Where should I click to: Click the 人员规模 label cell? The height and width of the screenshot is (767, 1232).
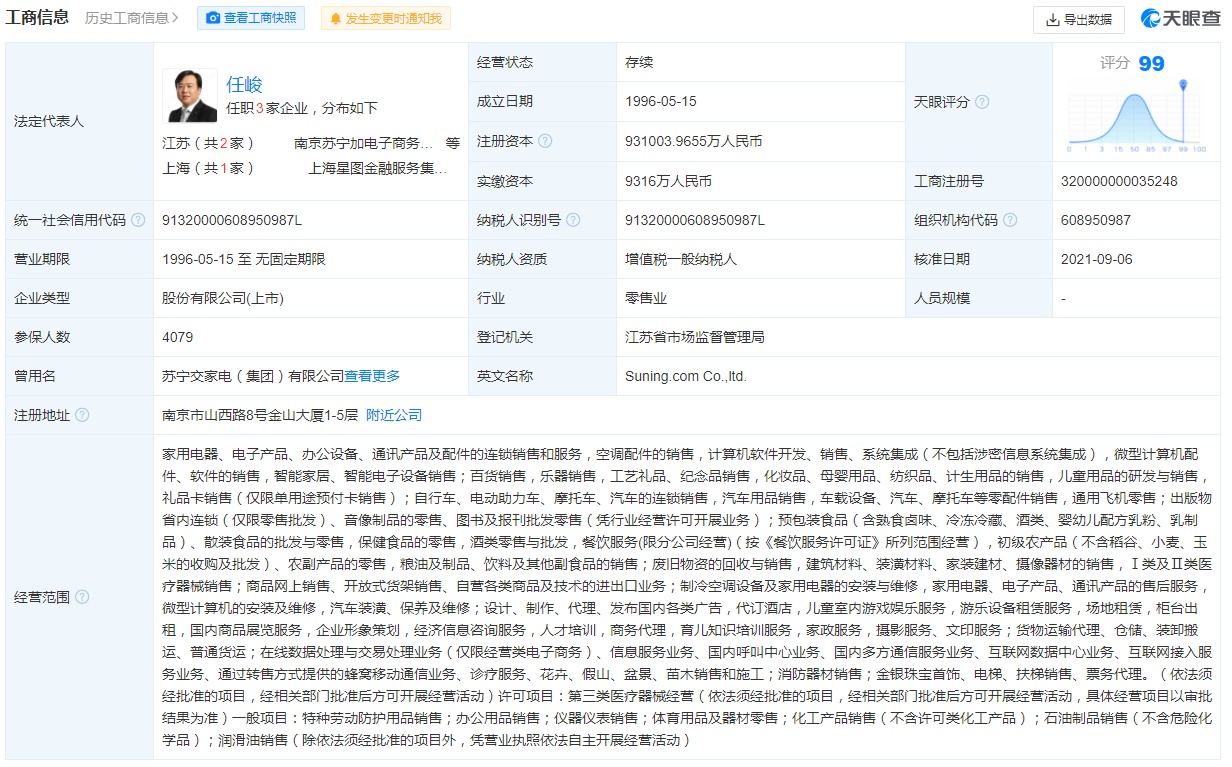click(978, 298)
